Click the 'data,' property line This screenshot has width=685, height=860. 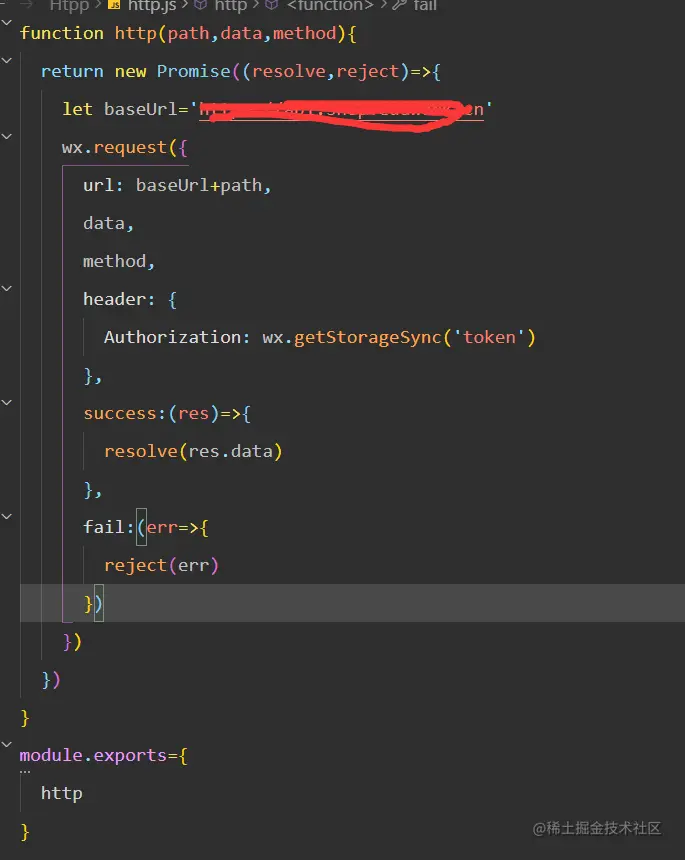point(108,223)
